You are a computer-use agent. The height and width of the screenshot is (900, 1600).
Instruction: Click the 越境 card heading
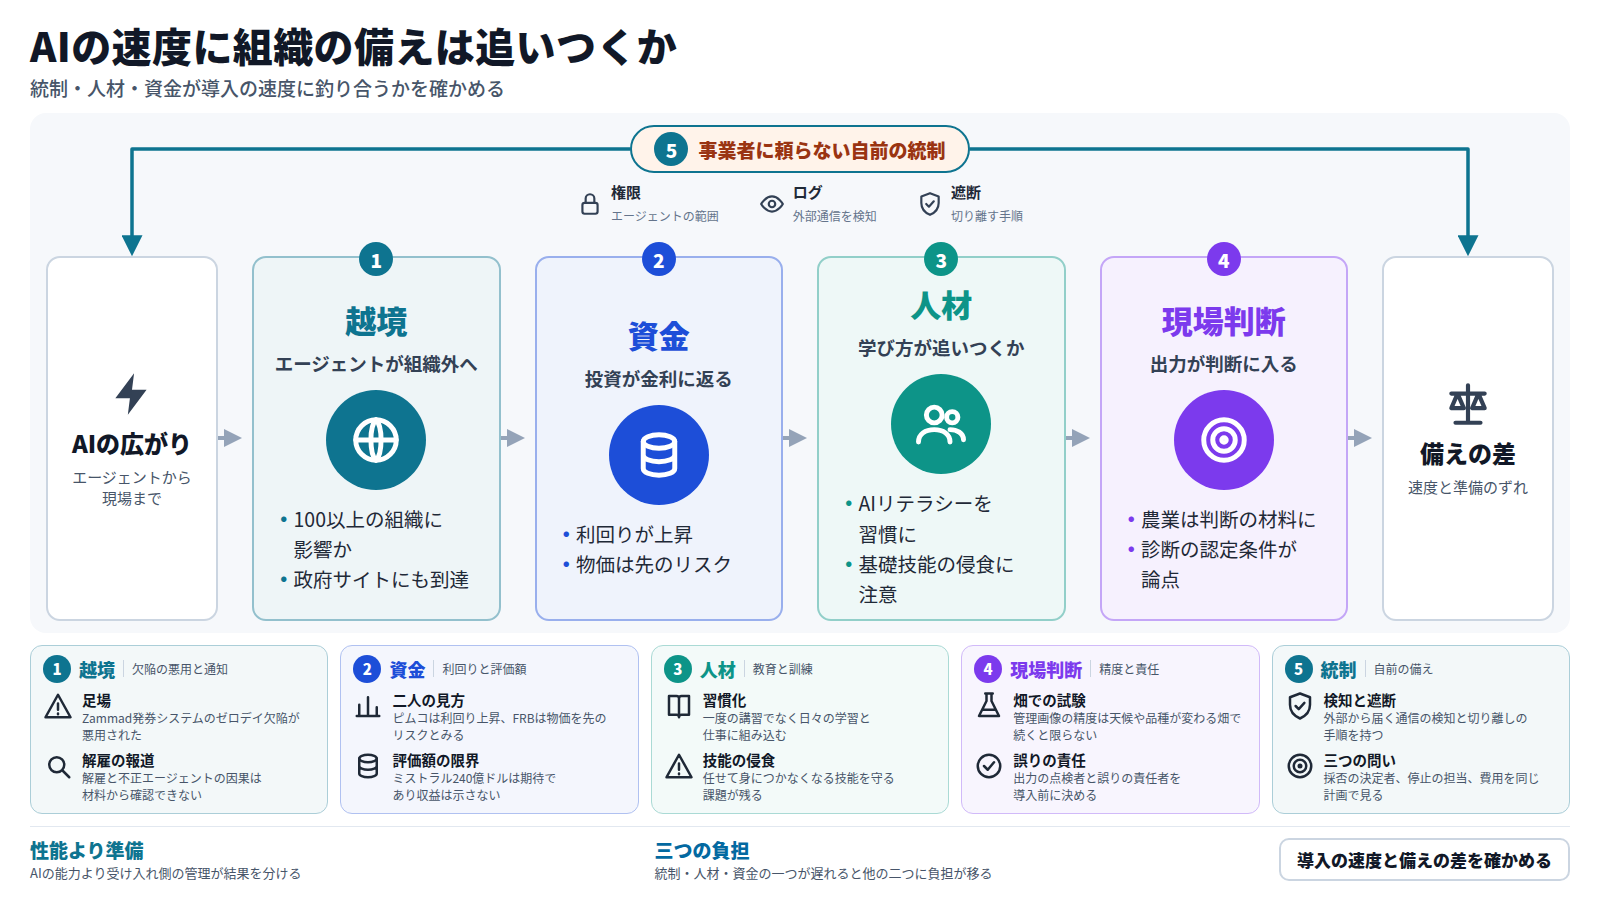(x=376, y=322)
